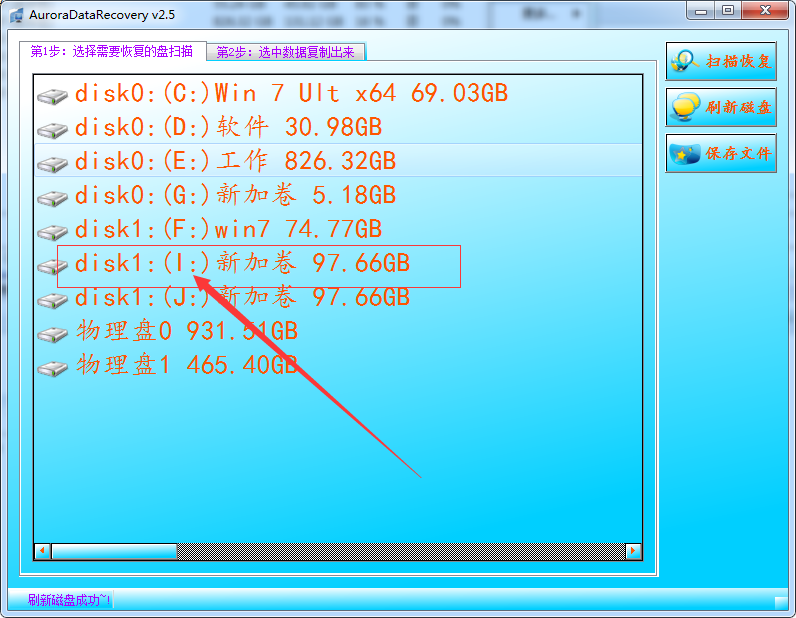The width and height of the screenshot is (796, 618).
Task: Click star folder icon on 保存文件 button
Action: (x=685, y=153)
